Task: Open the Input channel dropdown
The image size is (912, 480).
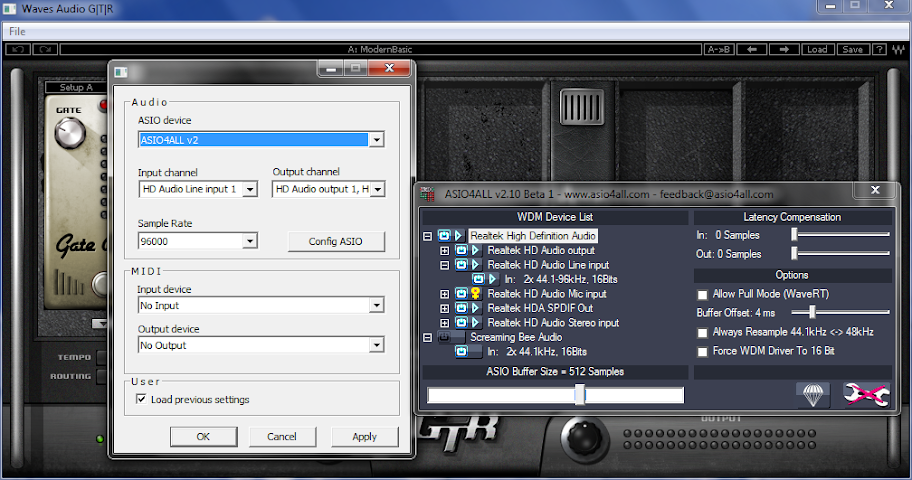Action: pos(250,189)
